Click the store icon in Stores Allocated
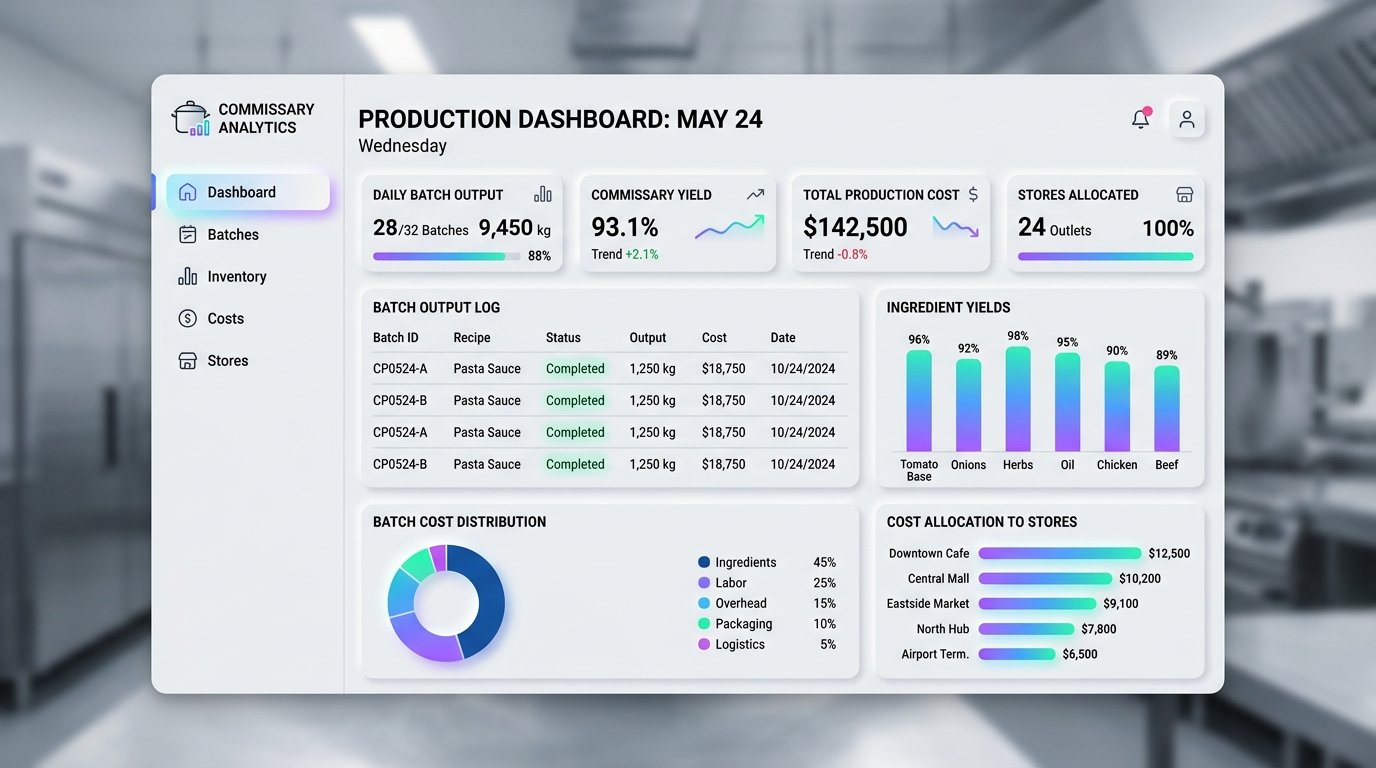This screenshot has width=1376, height=768. [1185, 194]
